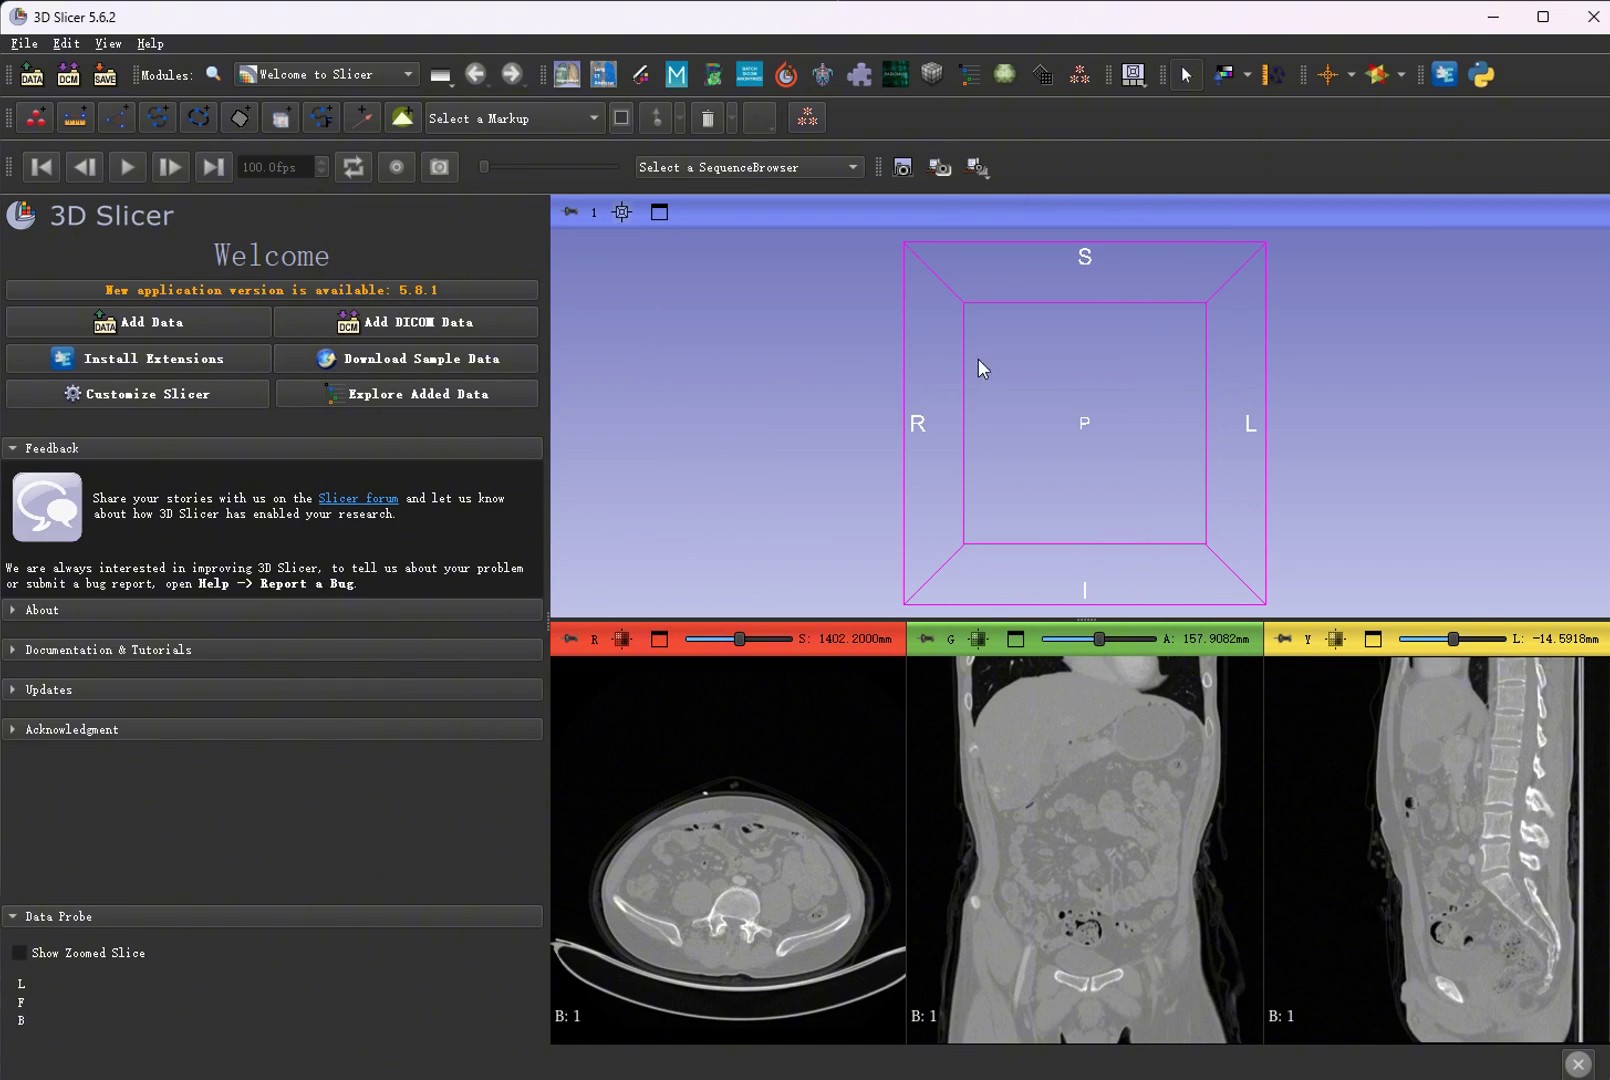Screen dimensions: 1610x1080
Task: Click the DATA load icon in the toolbar
Action: pos(32,75)
